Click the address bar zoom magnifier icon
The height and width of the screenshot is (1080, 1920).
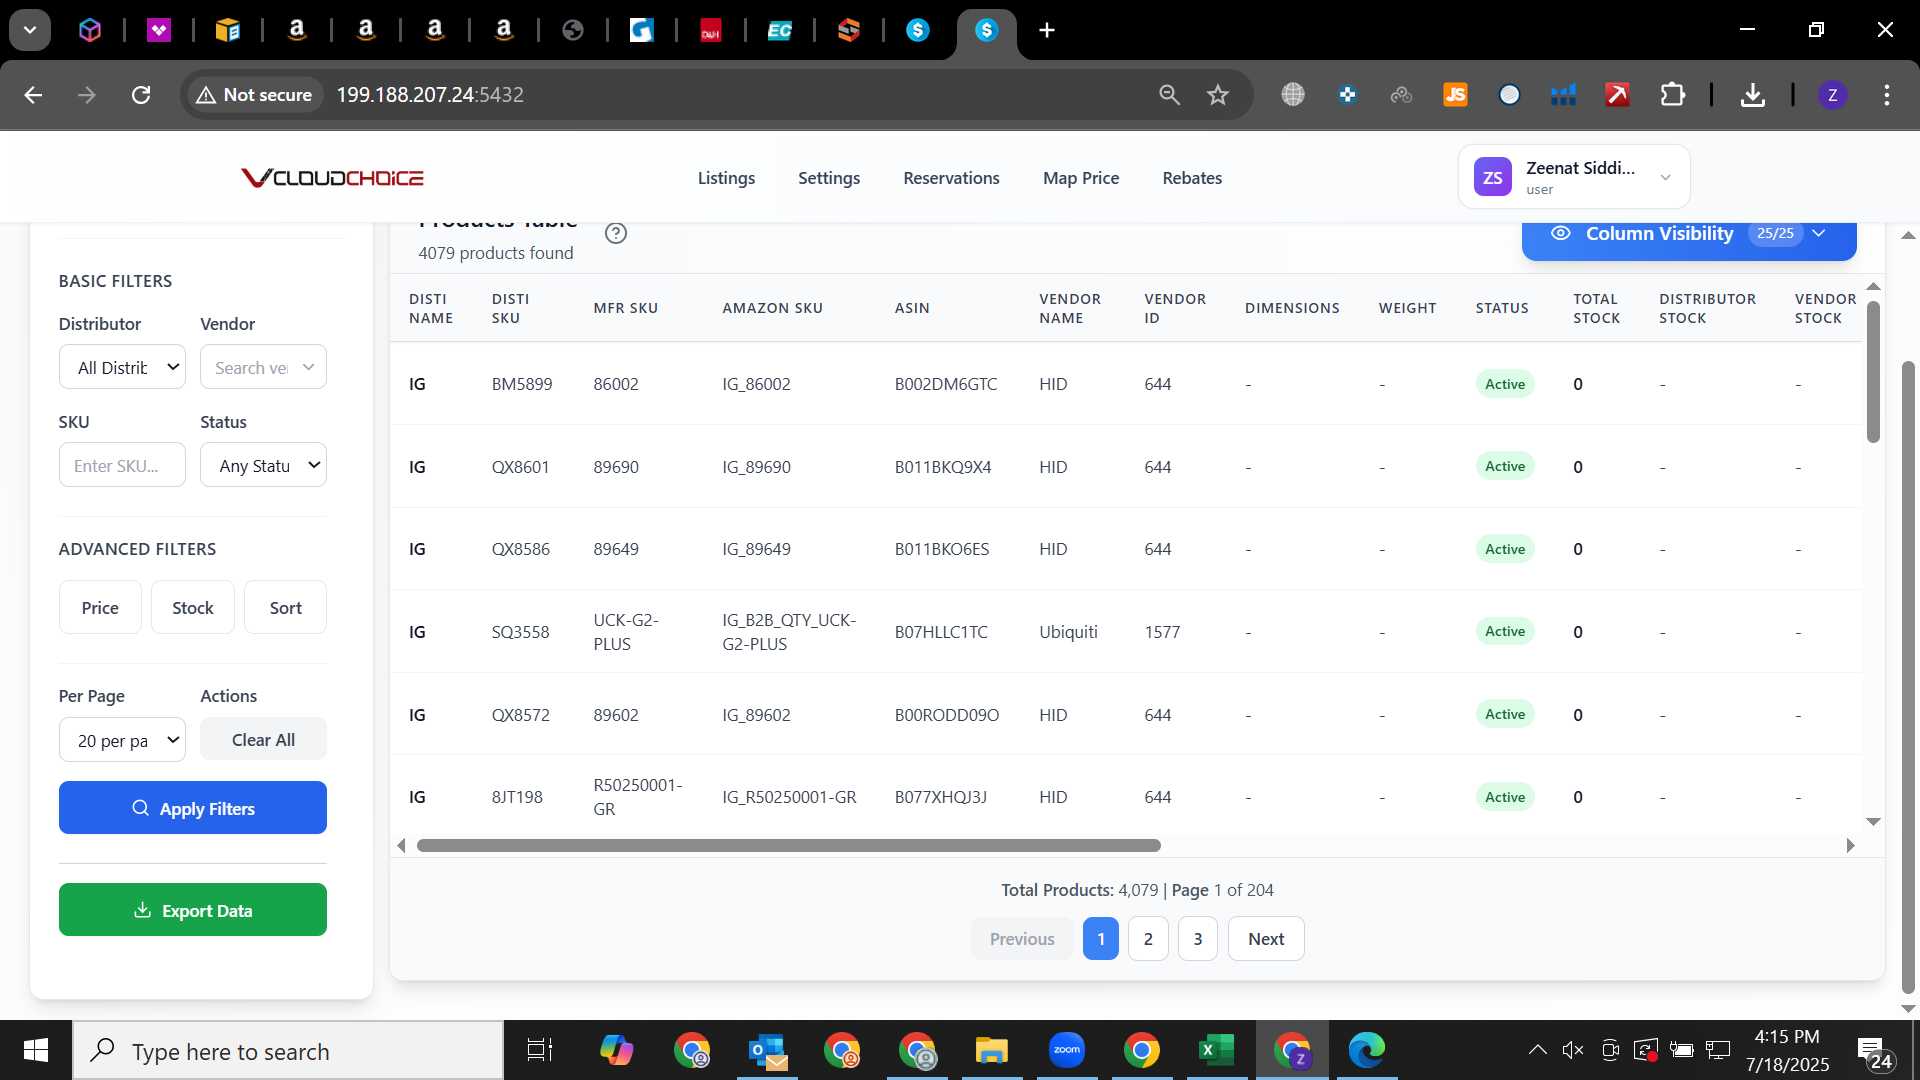(1169, 95)
